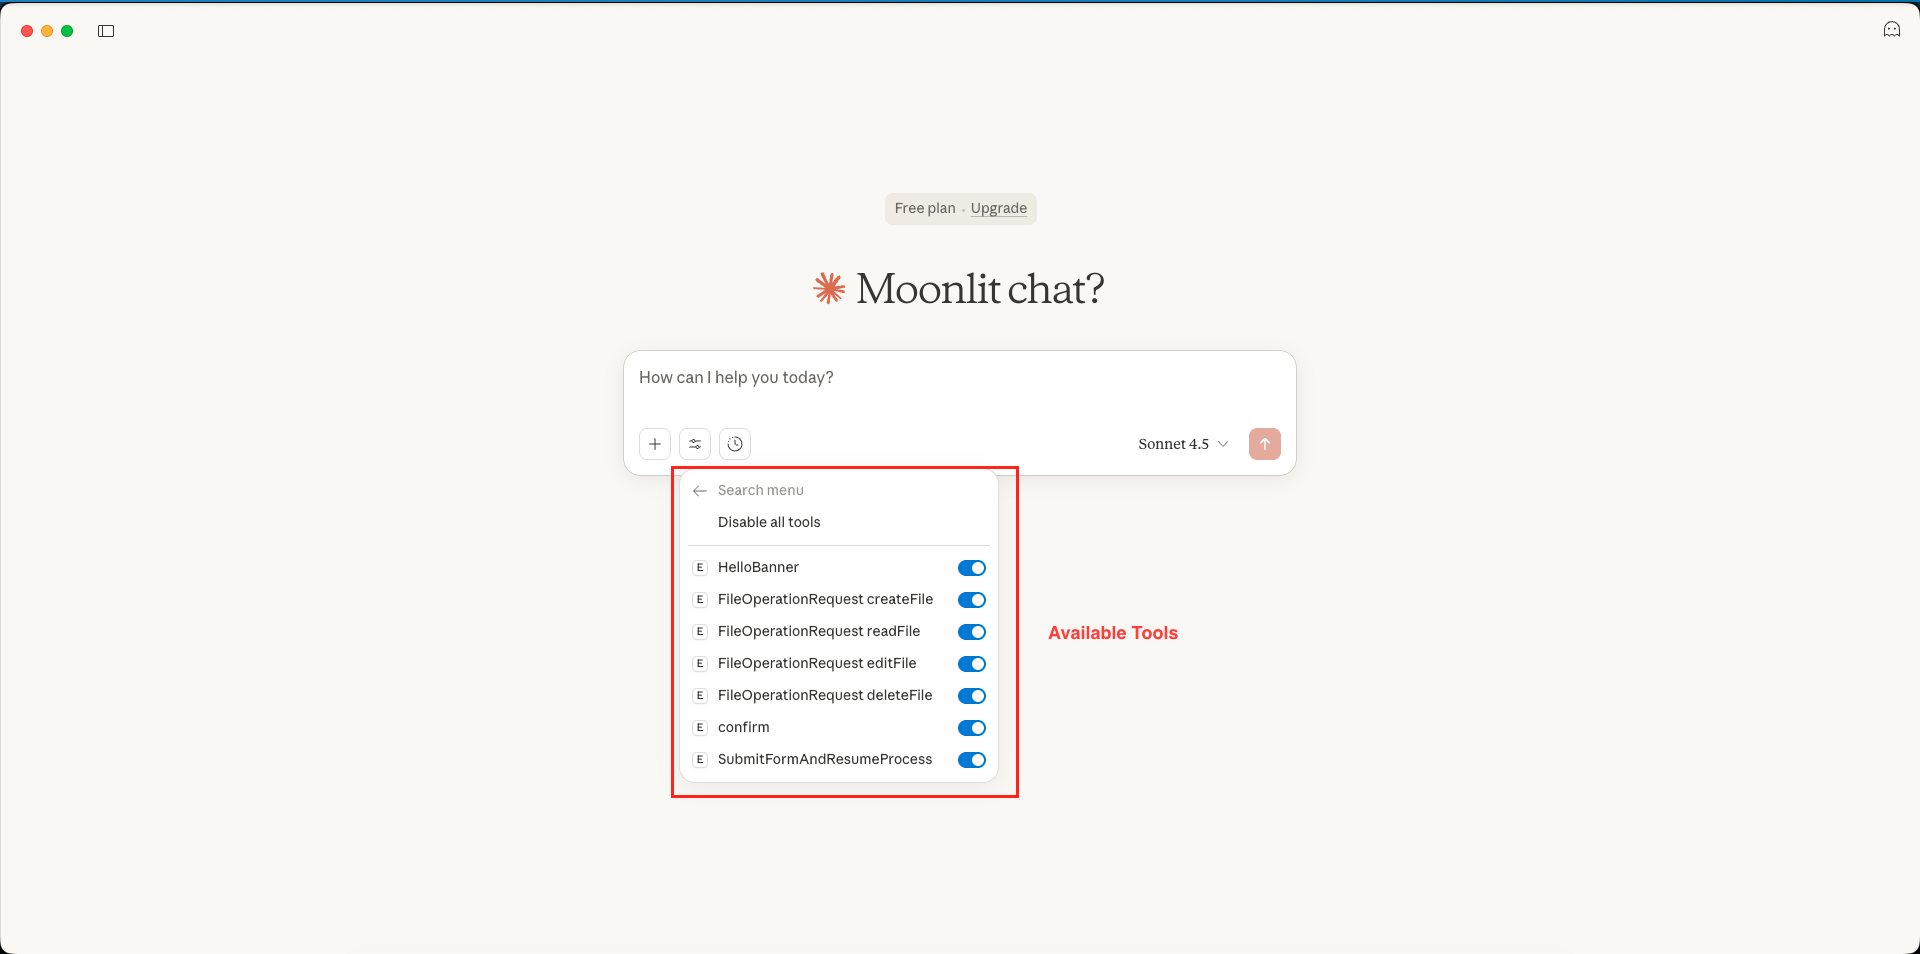
Task: Click the Upgrade link
Action: (998, 208)
